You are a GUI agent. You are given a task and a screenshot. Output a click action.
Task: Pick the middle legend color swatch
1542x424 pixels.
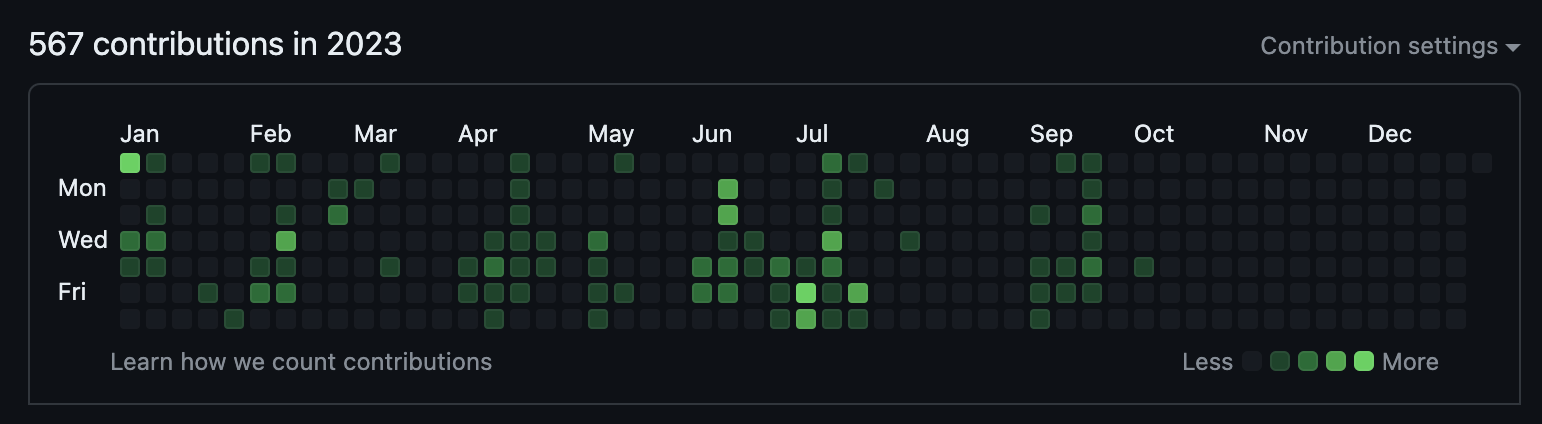[1308, 362]
